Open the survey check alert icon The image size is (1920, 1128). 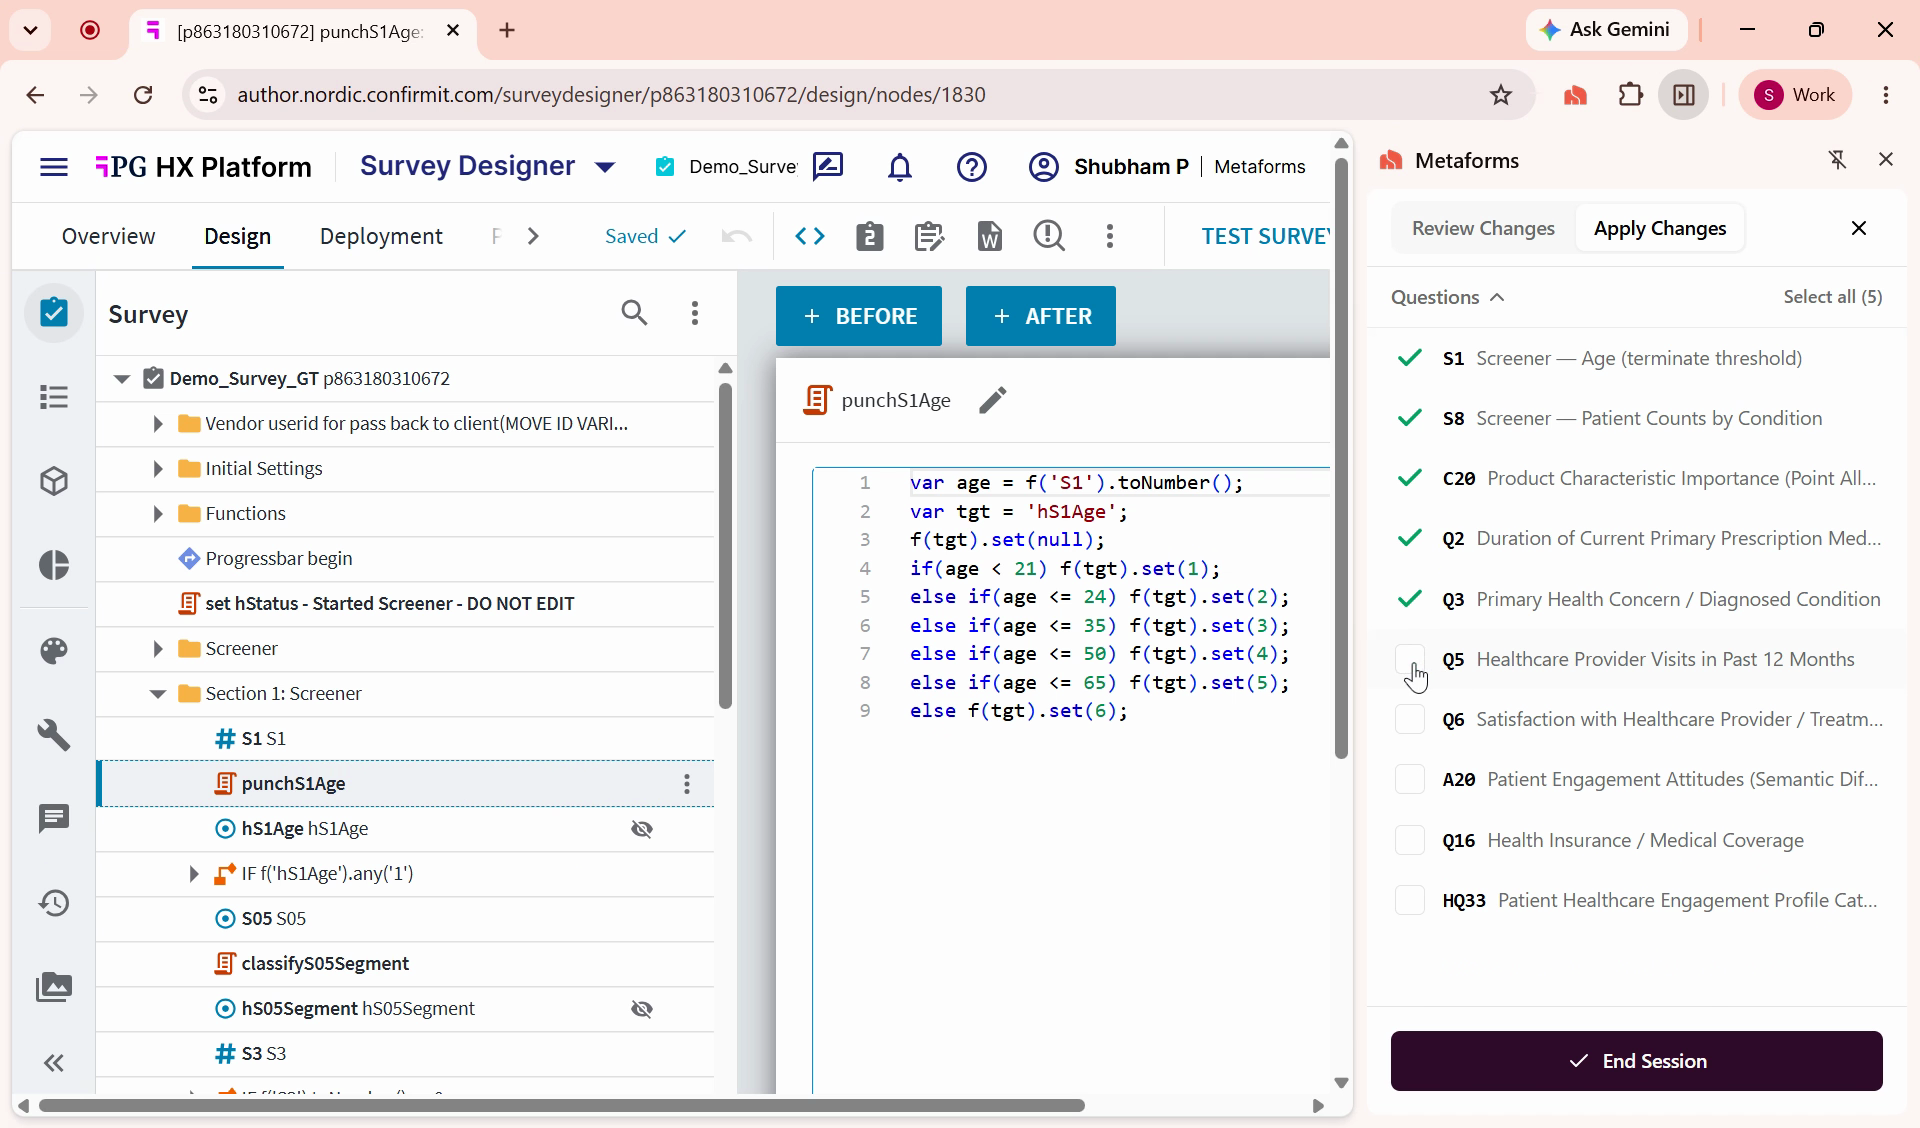pos(1049,236)
